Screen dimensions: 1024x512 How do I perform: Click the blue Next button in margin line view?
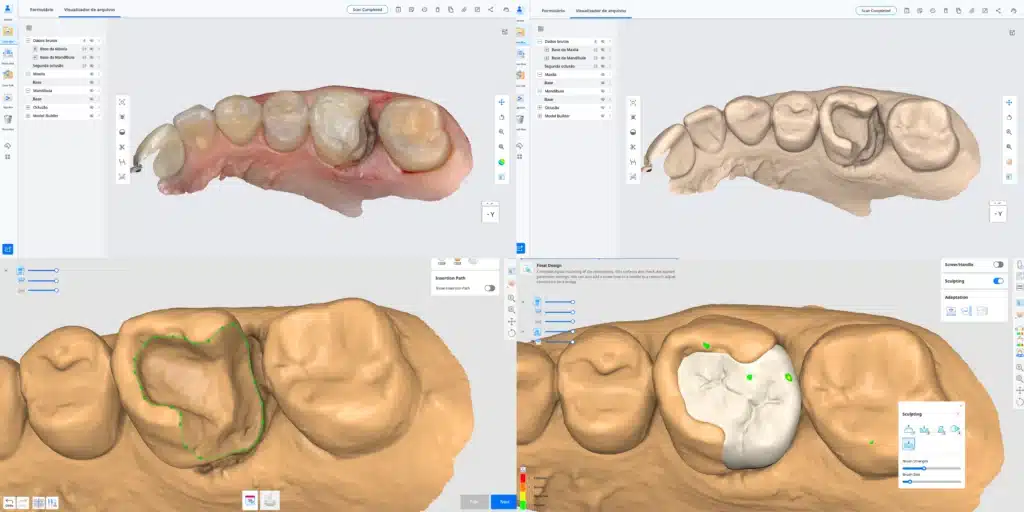point(504,502)
